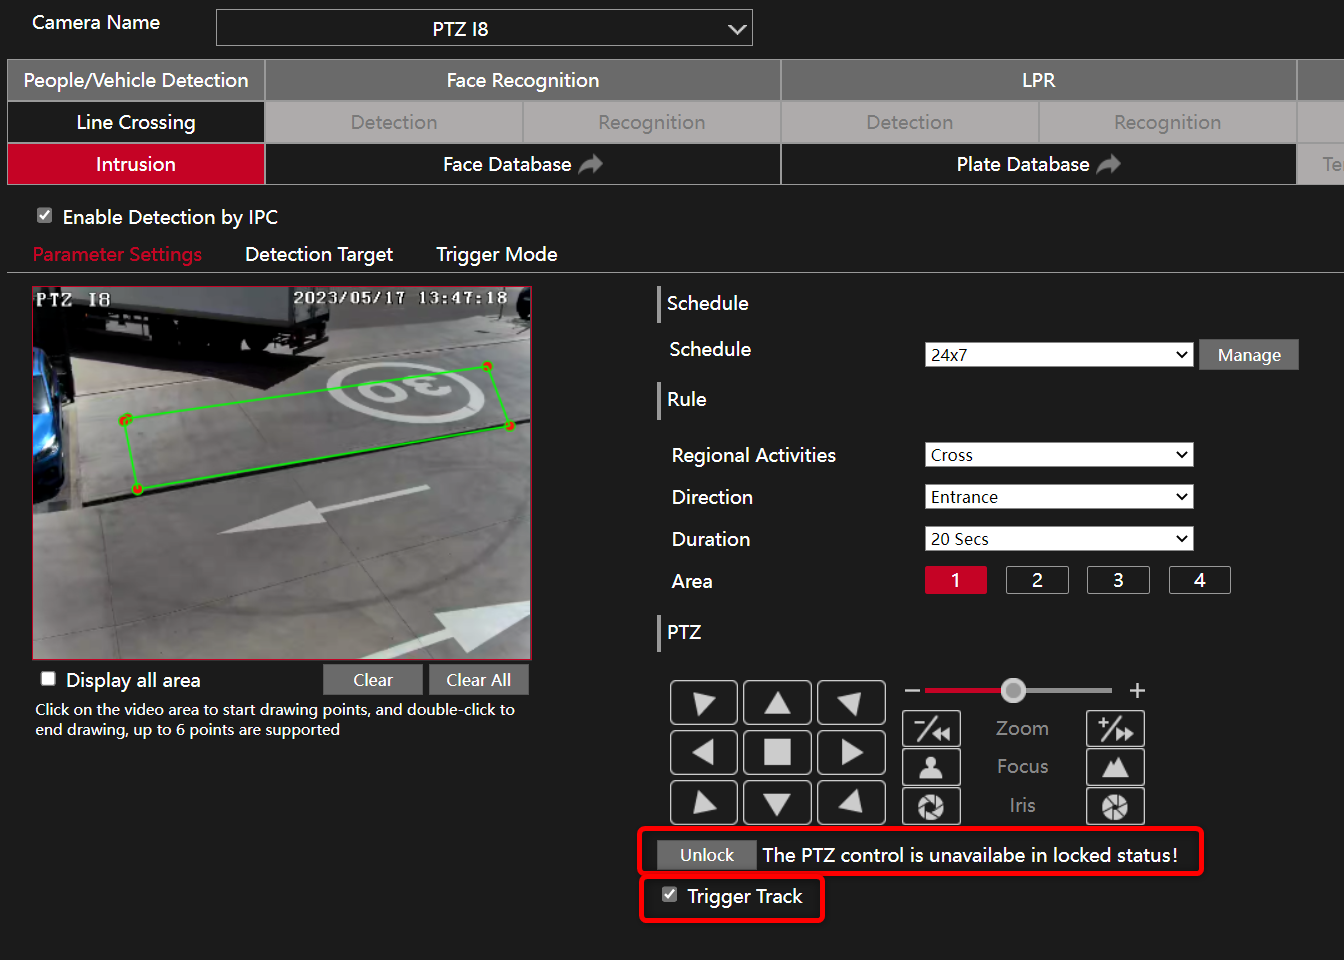The height and width of the screenshot is (960, 1344).
Task: Click the PTZ down arrow button
Action: click(777, 802)
